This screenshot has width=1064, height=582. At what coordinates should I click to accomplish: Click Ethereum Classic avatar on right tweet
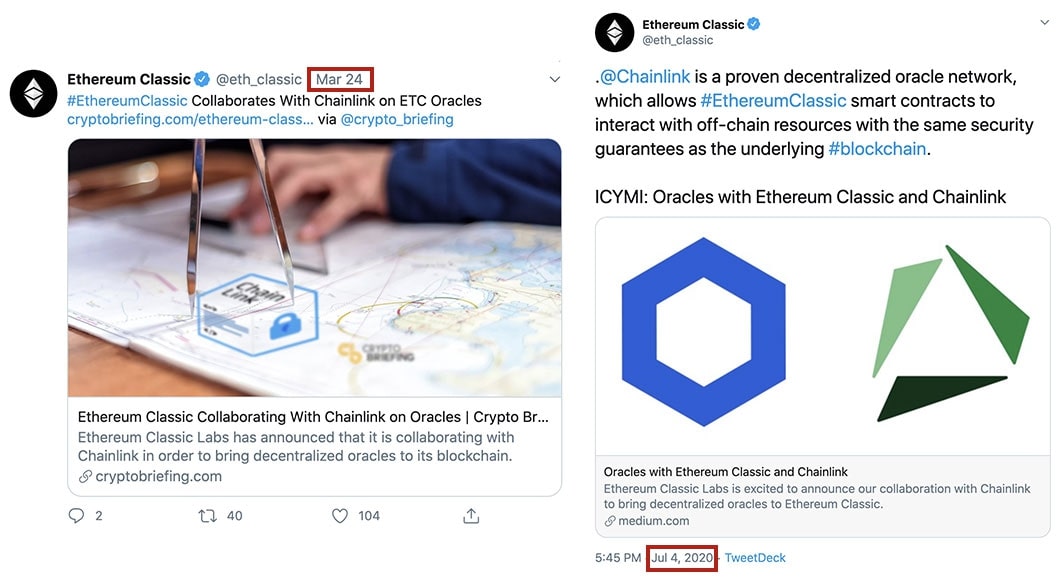point(615,32)
